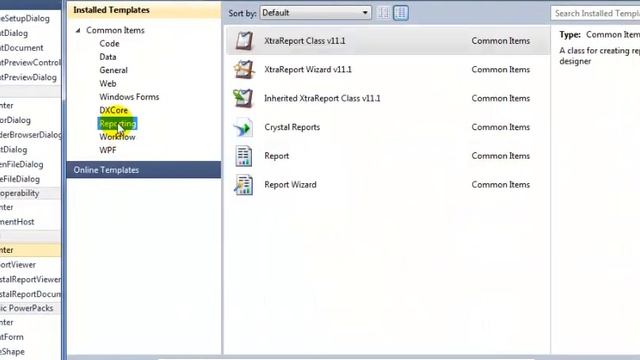The height and width of the screenshot is (360, 640).
Task: Select the XtraReport Wizard v11.1 icon
Action: pyautogui.click(x=244, y=69)
